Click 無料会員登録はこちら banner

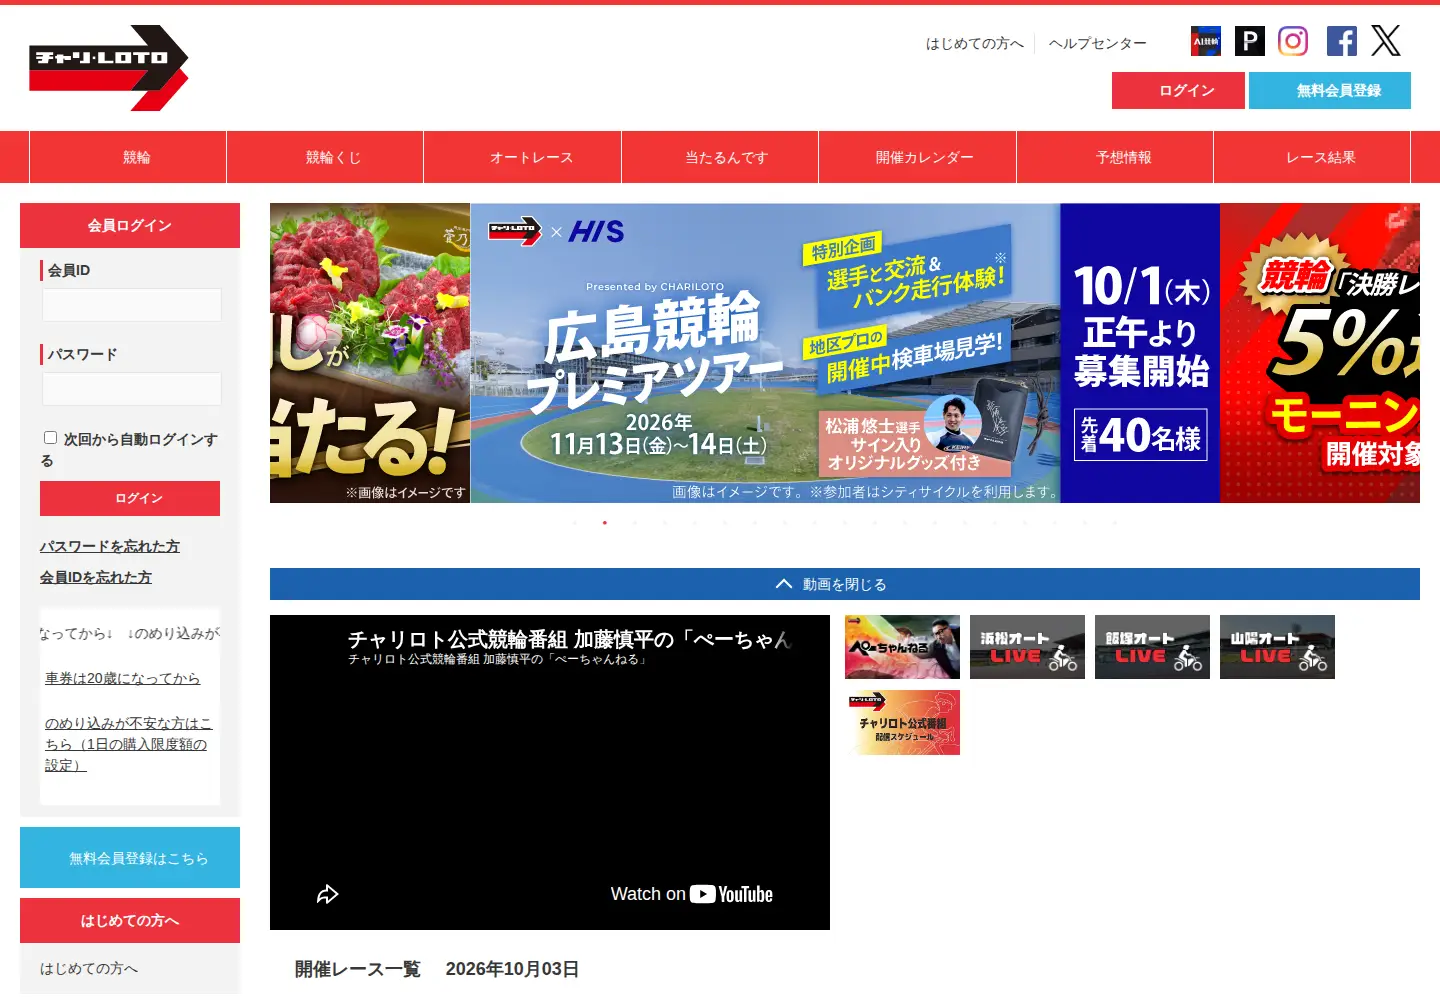click(130, 857)
